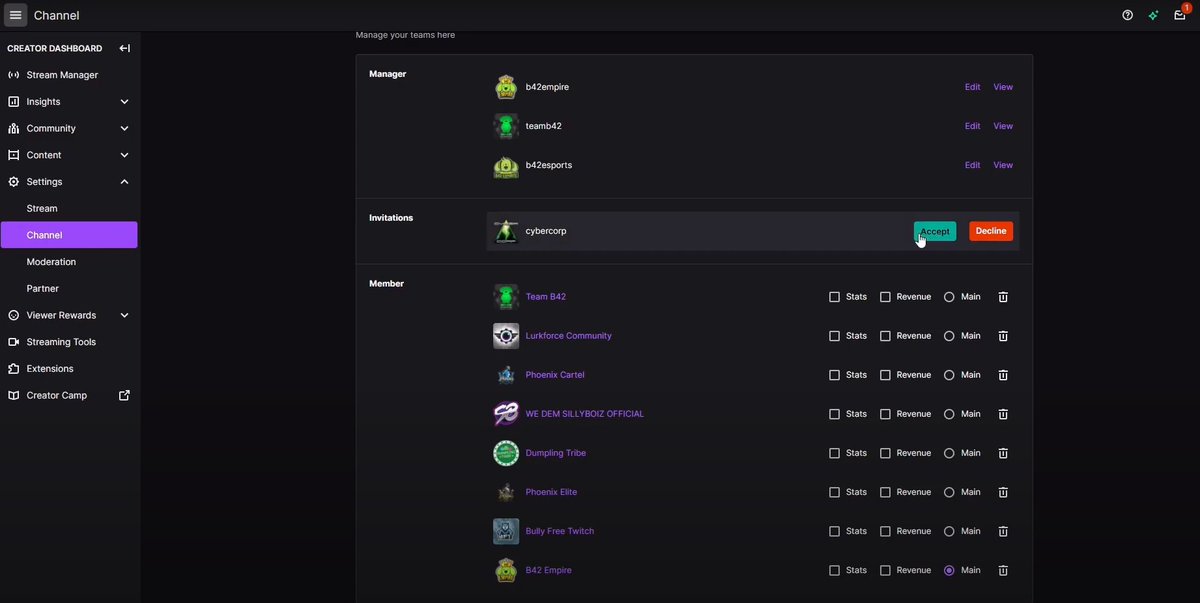This screenshot has width=1200, height=603.
Task: Click the Viewer Rewards icon
Action: pyautogui.click(x=13, y=315)
